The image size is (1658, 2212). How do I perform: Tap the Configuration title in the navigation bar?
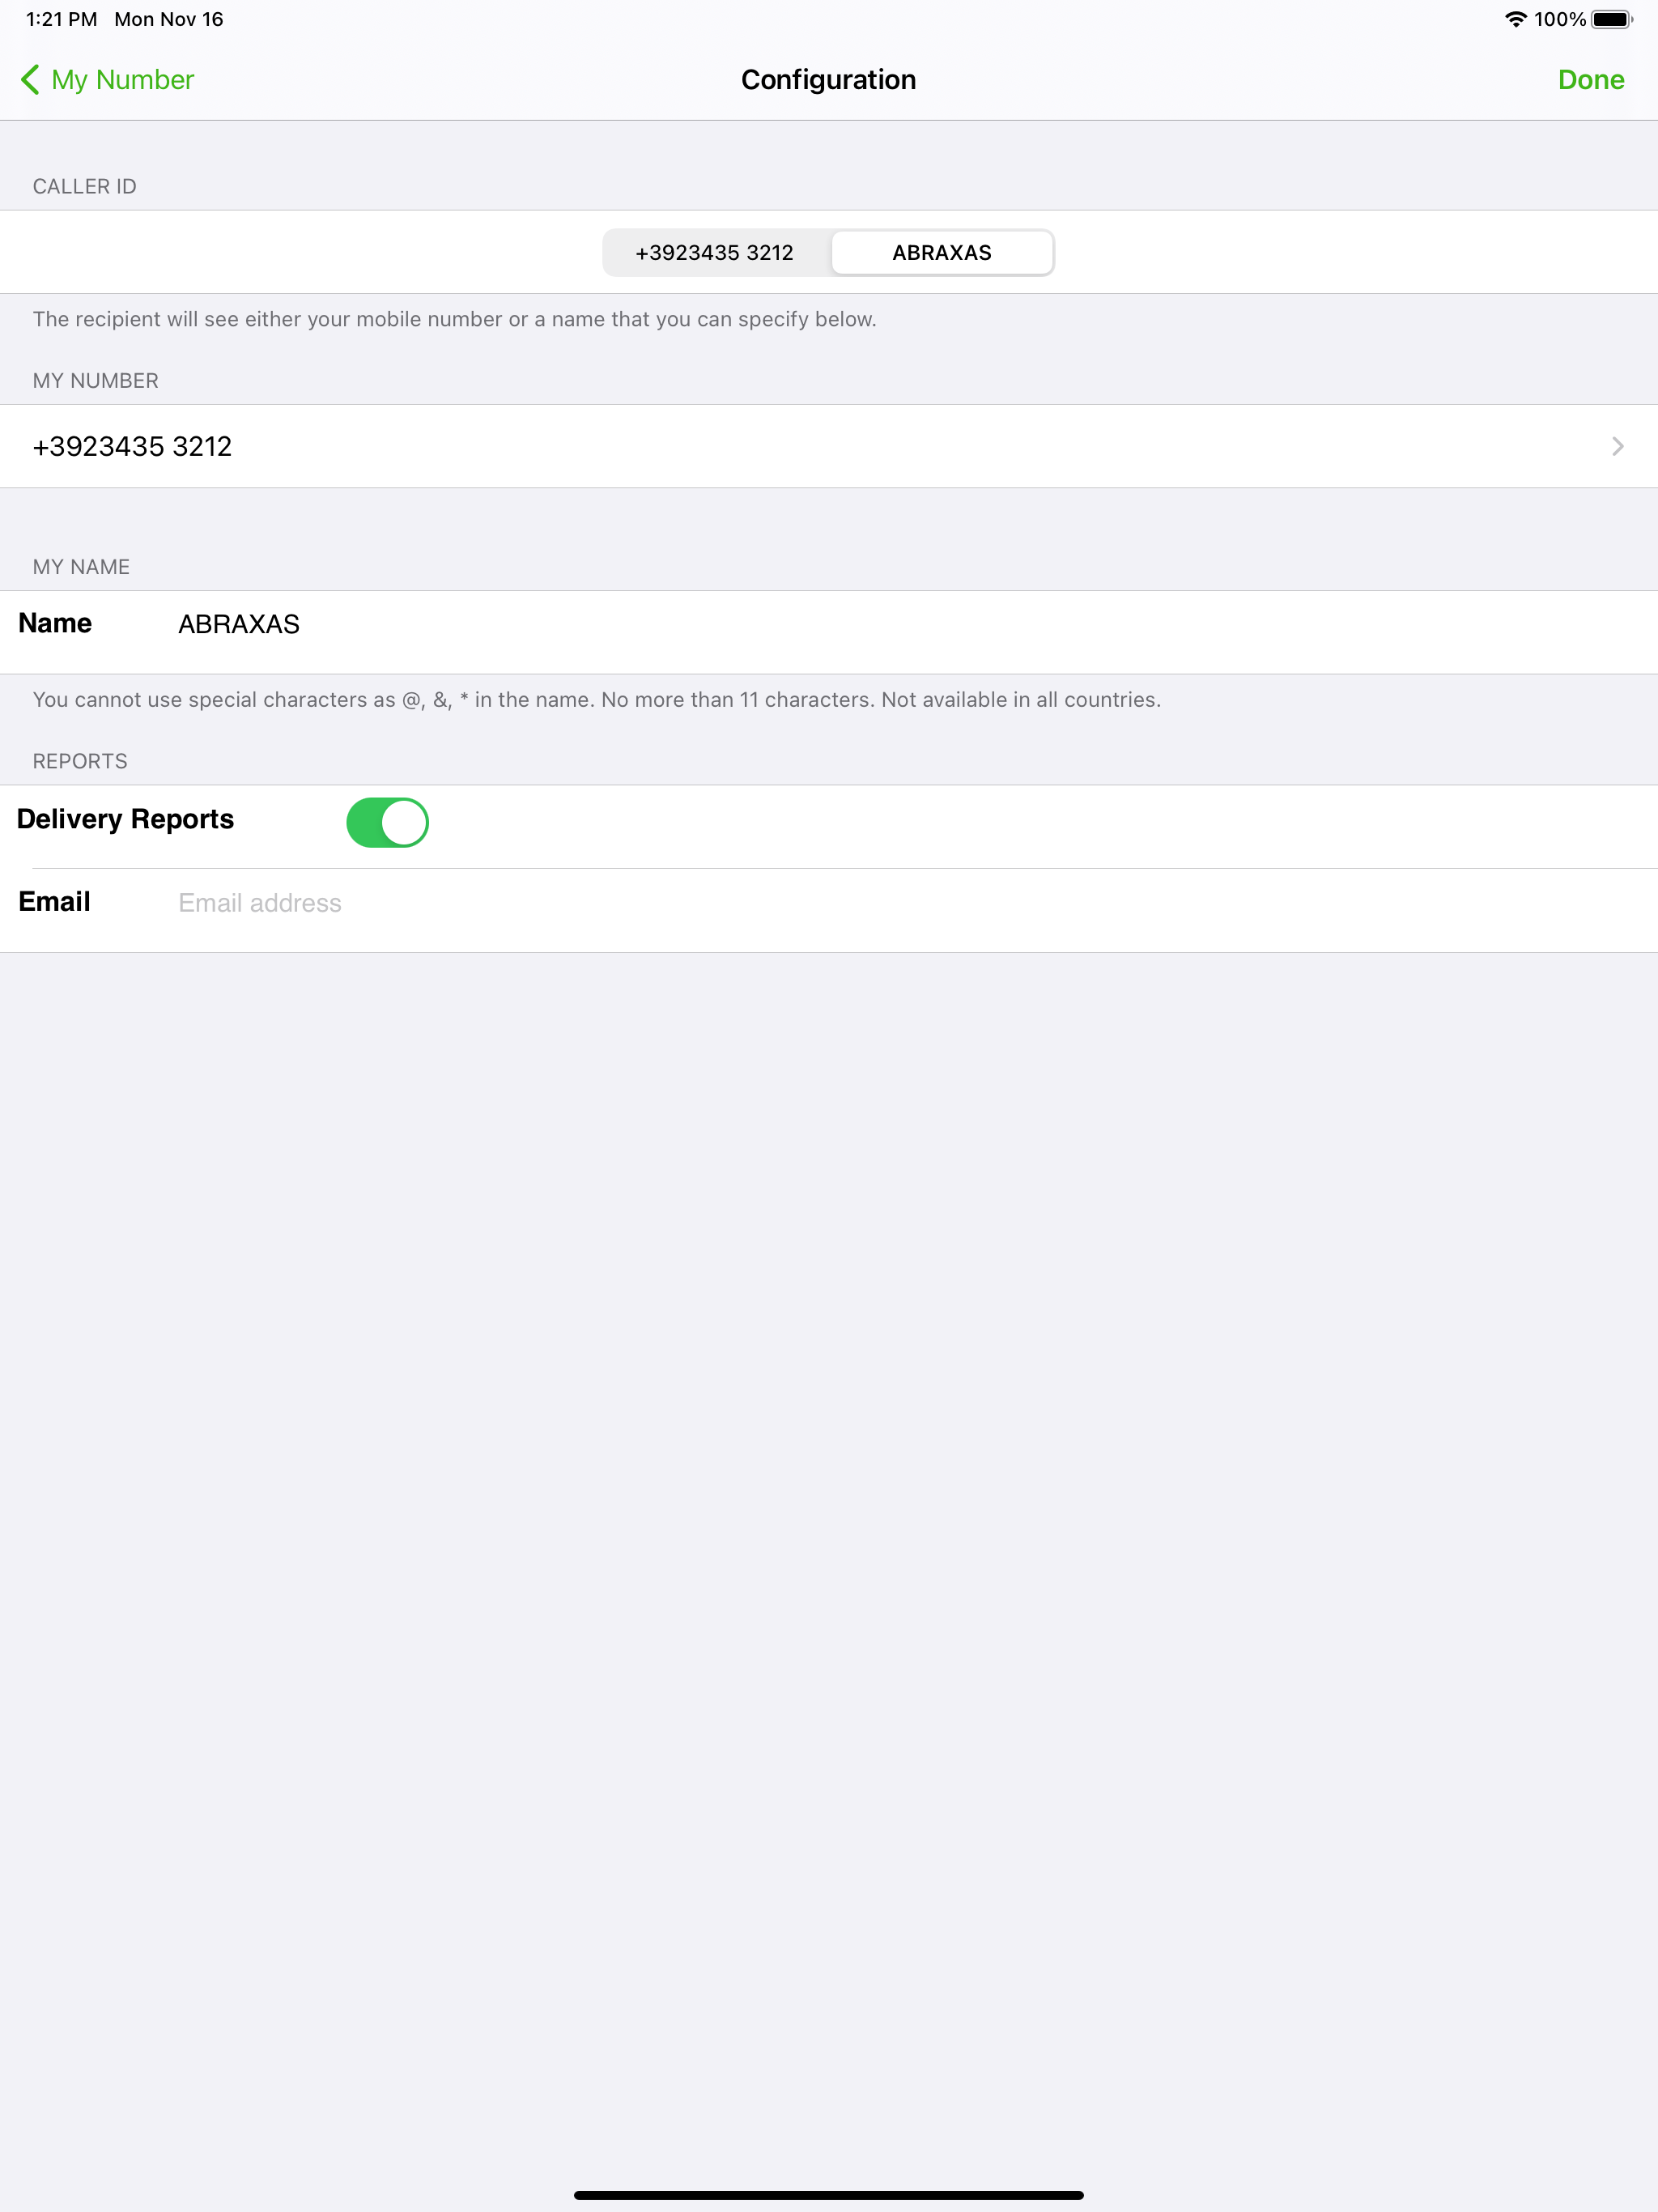pyautogui.click(x=828, y=79)
